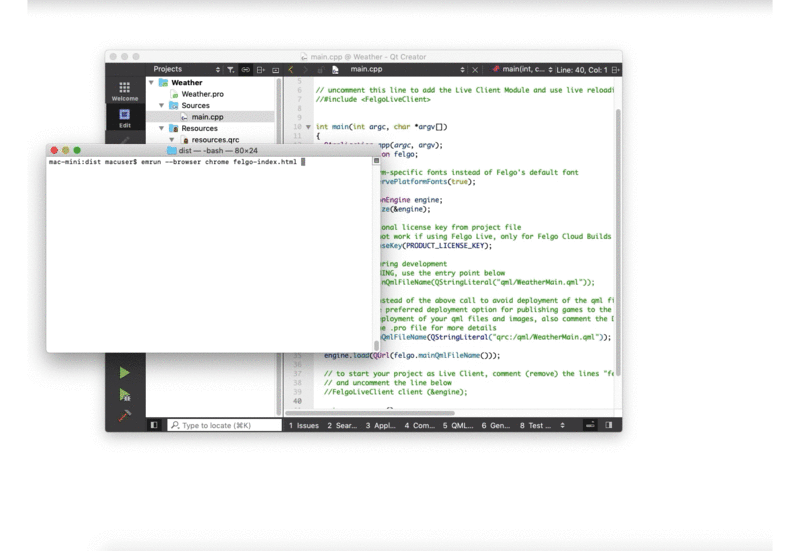Open the output panes selector arrows
This screenshot has height=551, width=800.
pos(562,425)
